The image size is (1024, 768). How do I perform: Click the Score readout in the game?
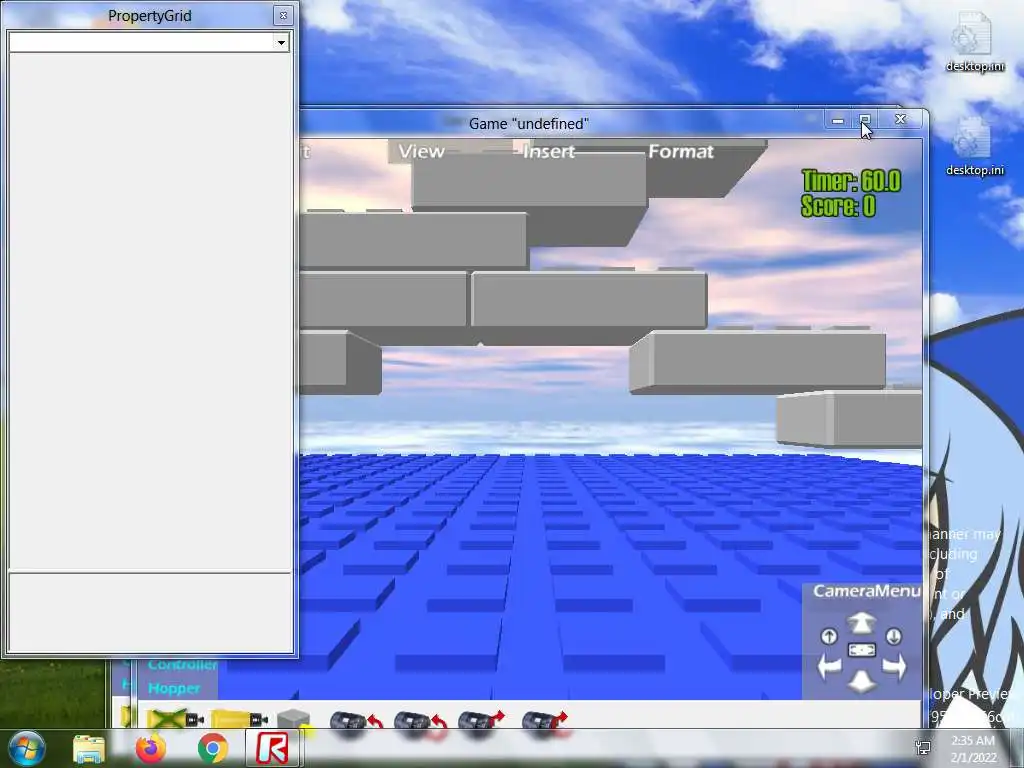(838, 206)
